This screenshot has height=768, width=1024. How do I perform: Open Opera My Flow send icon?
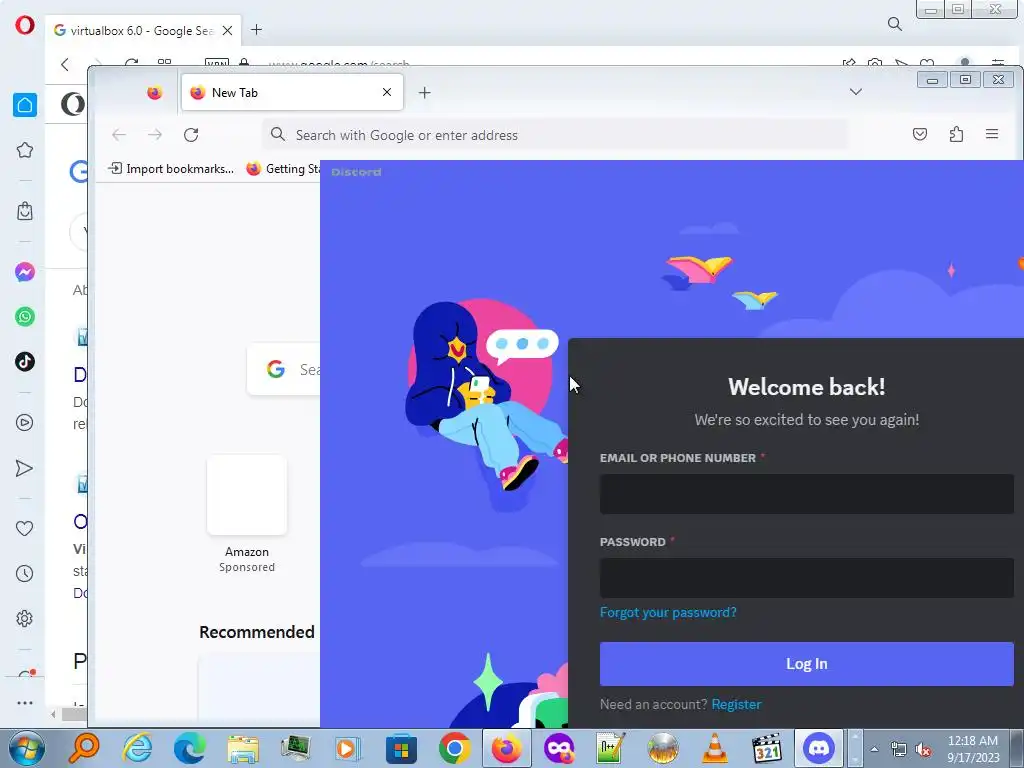coord(24,468)
